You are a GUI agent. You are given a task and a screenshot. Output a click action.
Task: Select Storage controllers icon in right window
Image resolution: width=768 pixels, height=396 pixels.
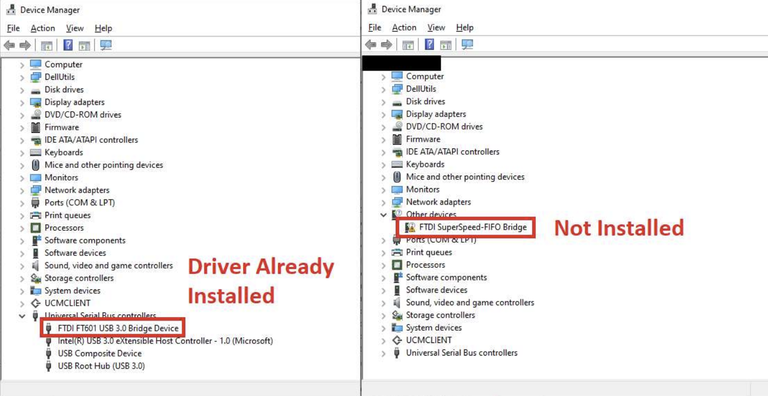tap(397, 315)
